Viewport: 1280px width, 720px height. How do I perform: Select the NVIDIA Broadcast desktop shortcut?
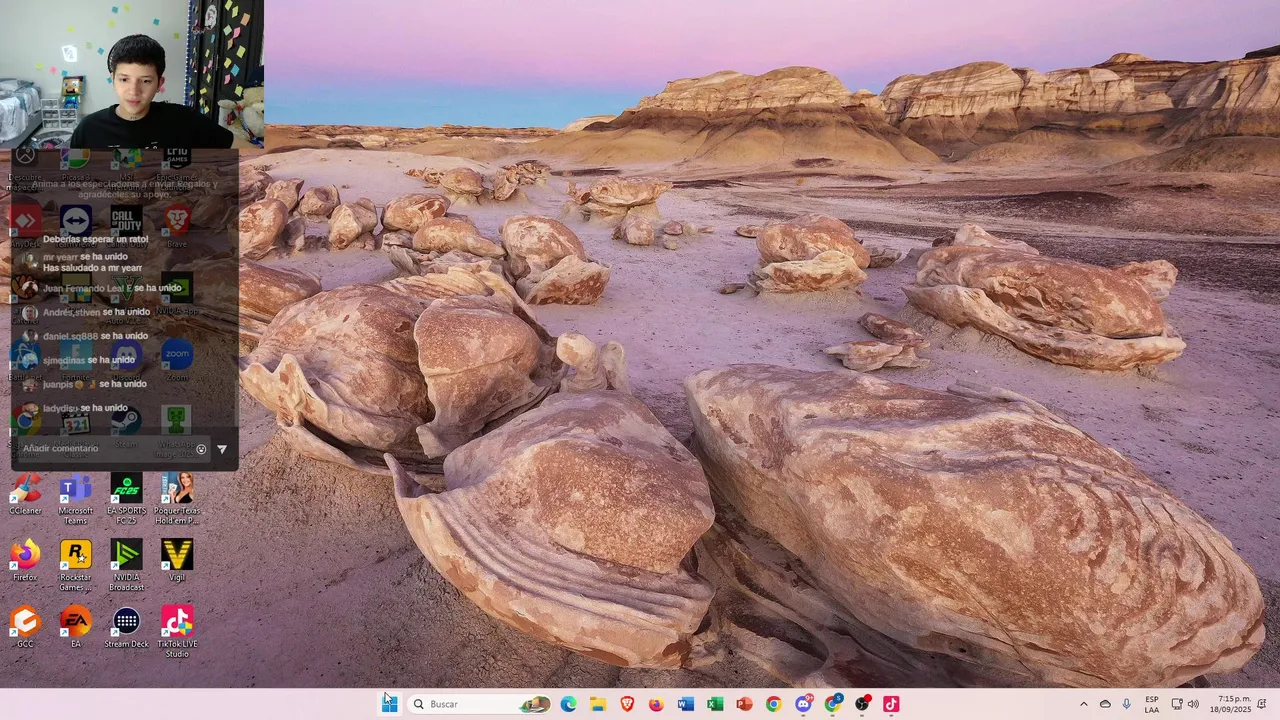(x=126, y=565)
